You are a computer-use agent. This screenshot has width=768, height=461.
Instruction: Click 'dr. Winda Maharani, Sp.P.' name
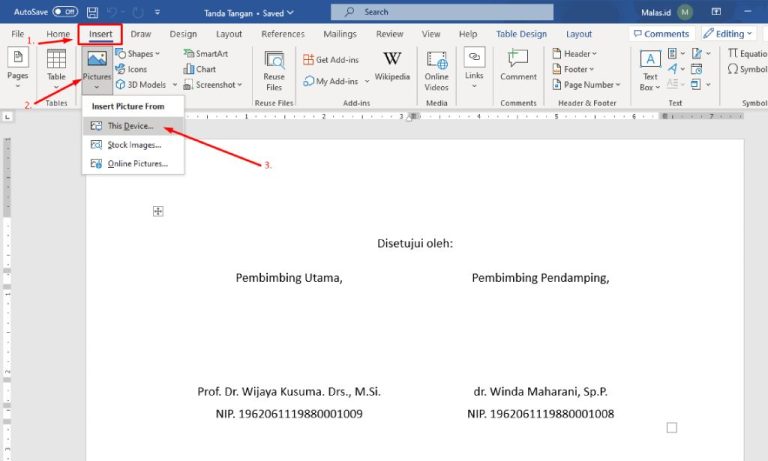(540, 391)
